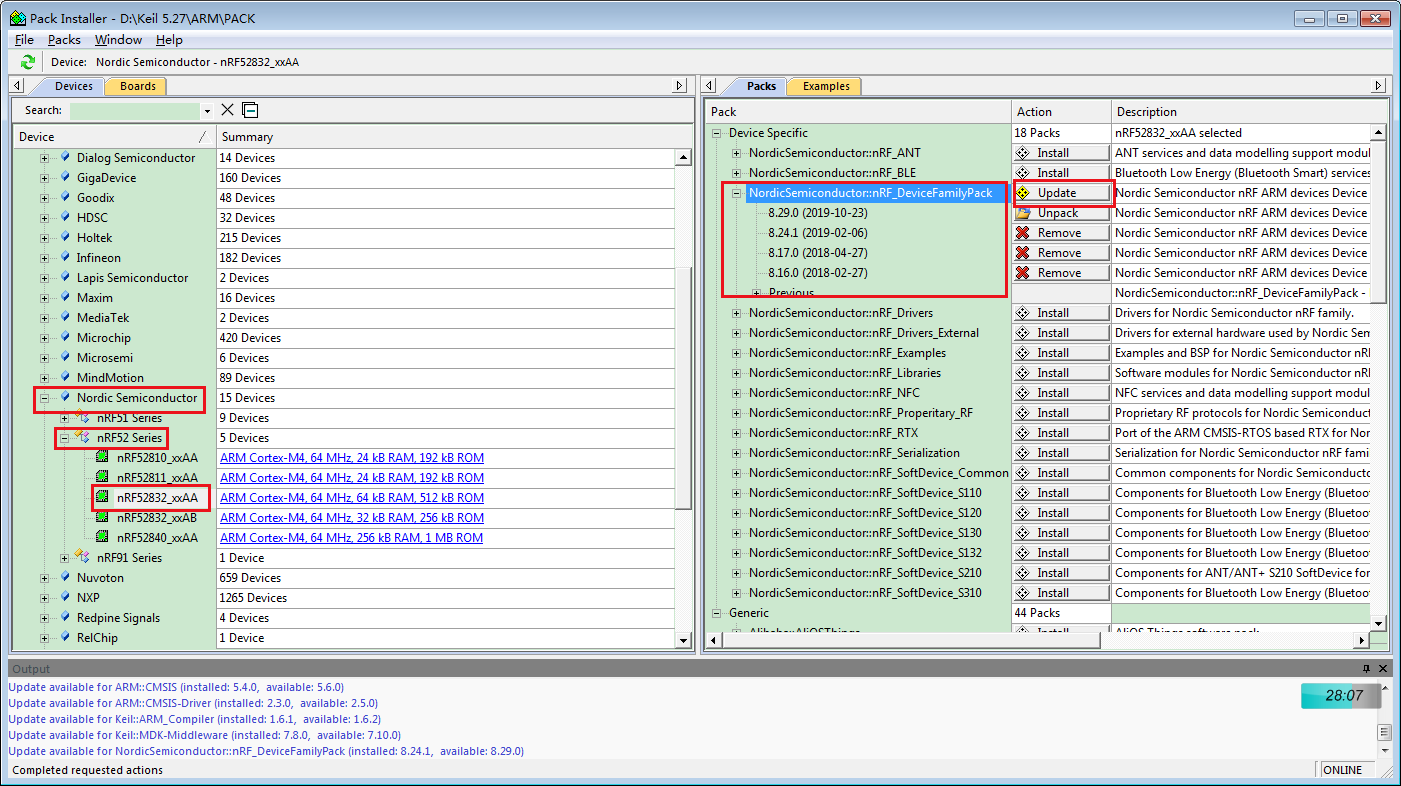Open the nRF52832_xxAB 32 kB RAM link
The image size is (1401, 786).
point(351,518)
